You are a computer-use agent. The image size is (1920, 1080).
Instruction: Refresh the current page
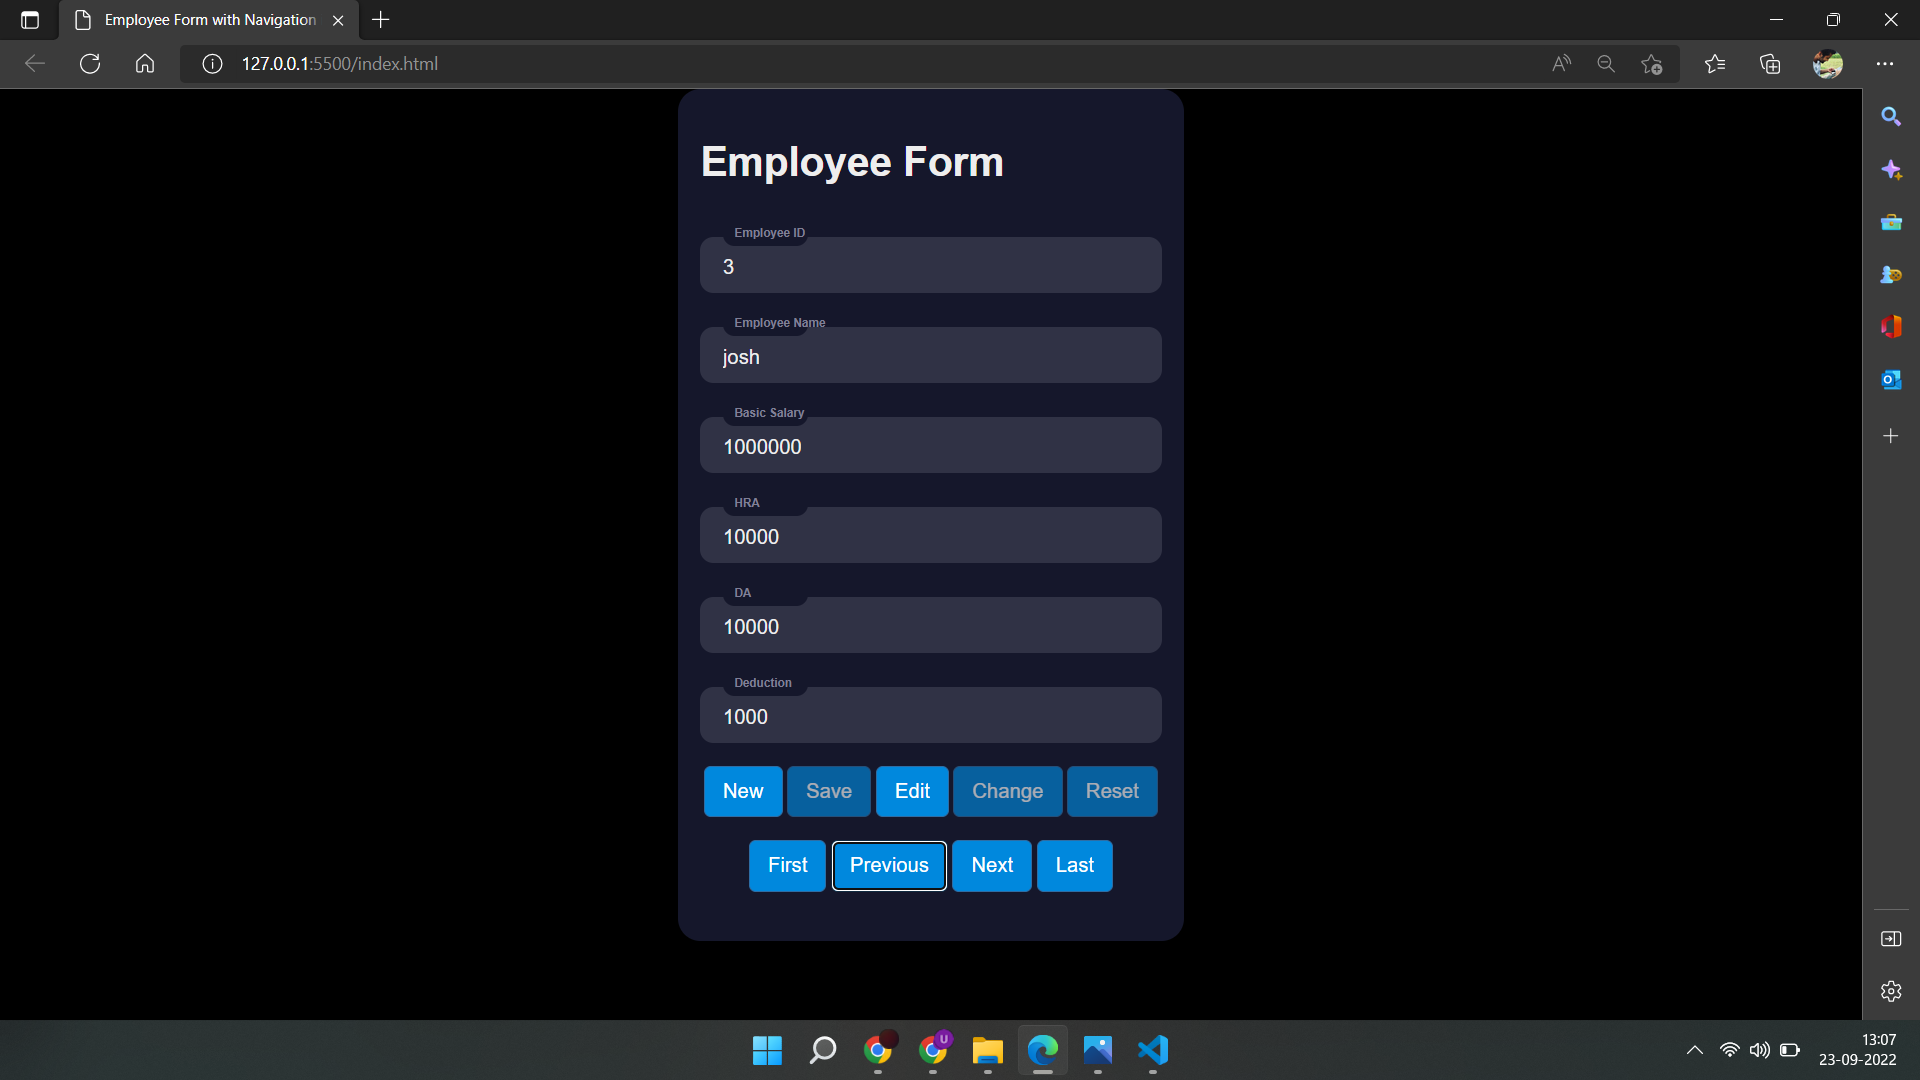89,63
